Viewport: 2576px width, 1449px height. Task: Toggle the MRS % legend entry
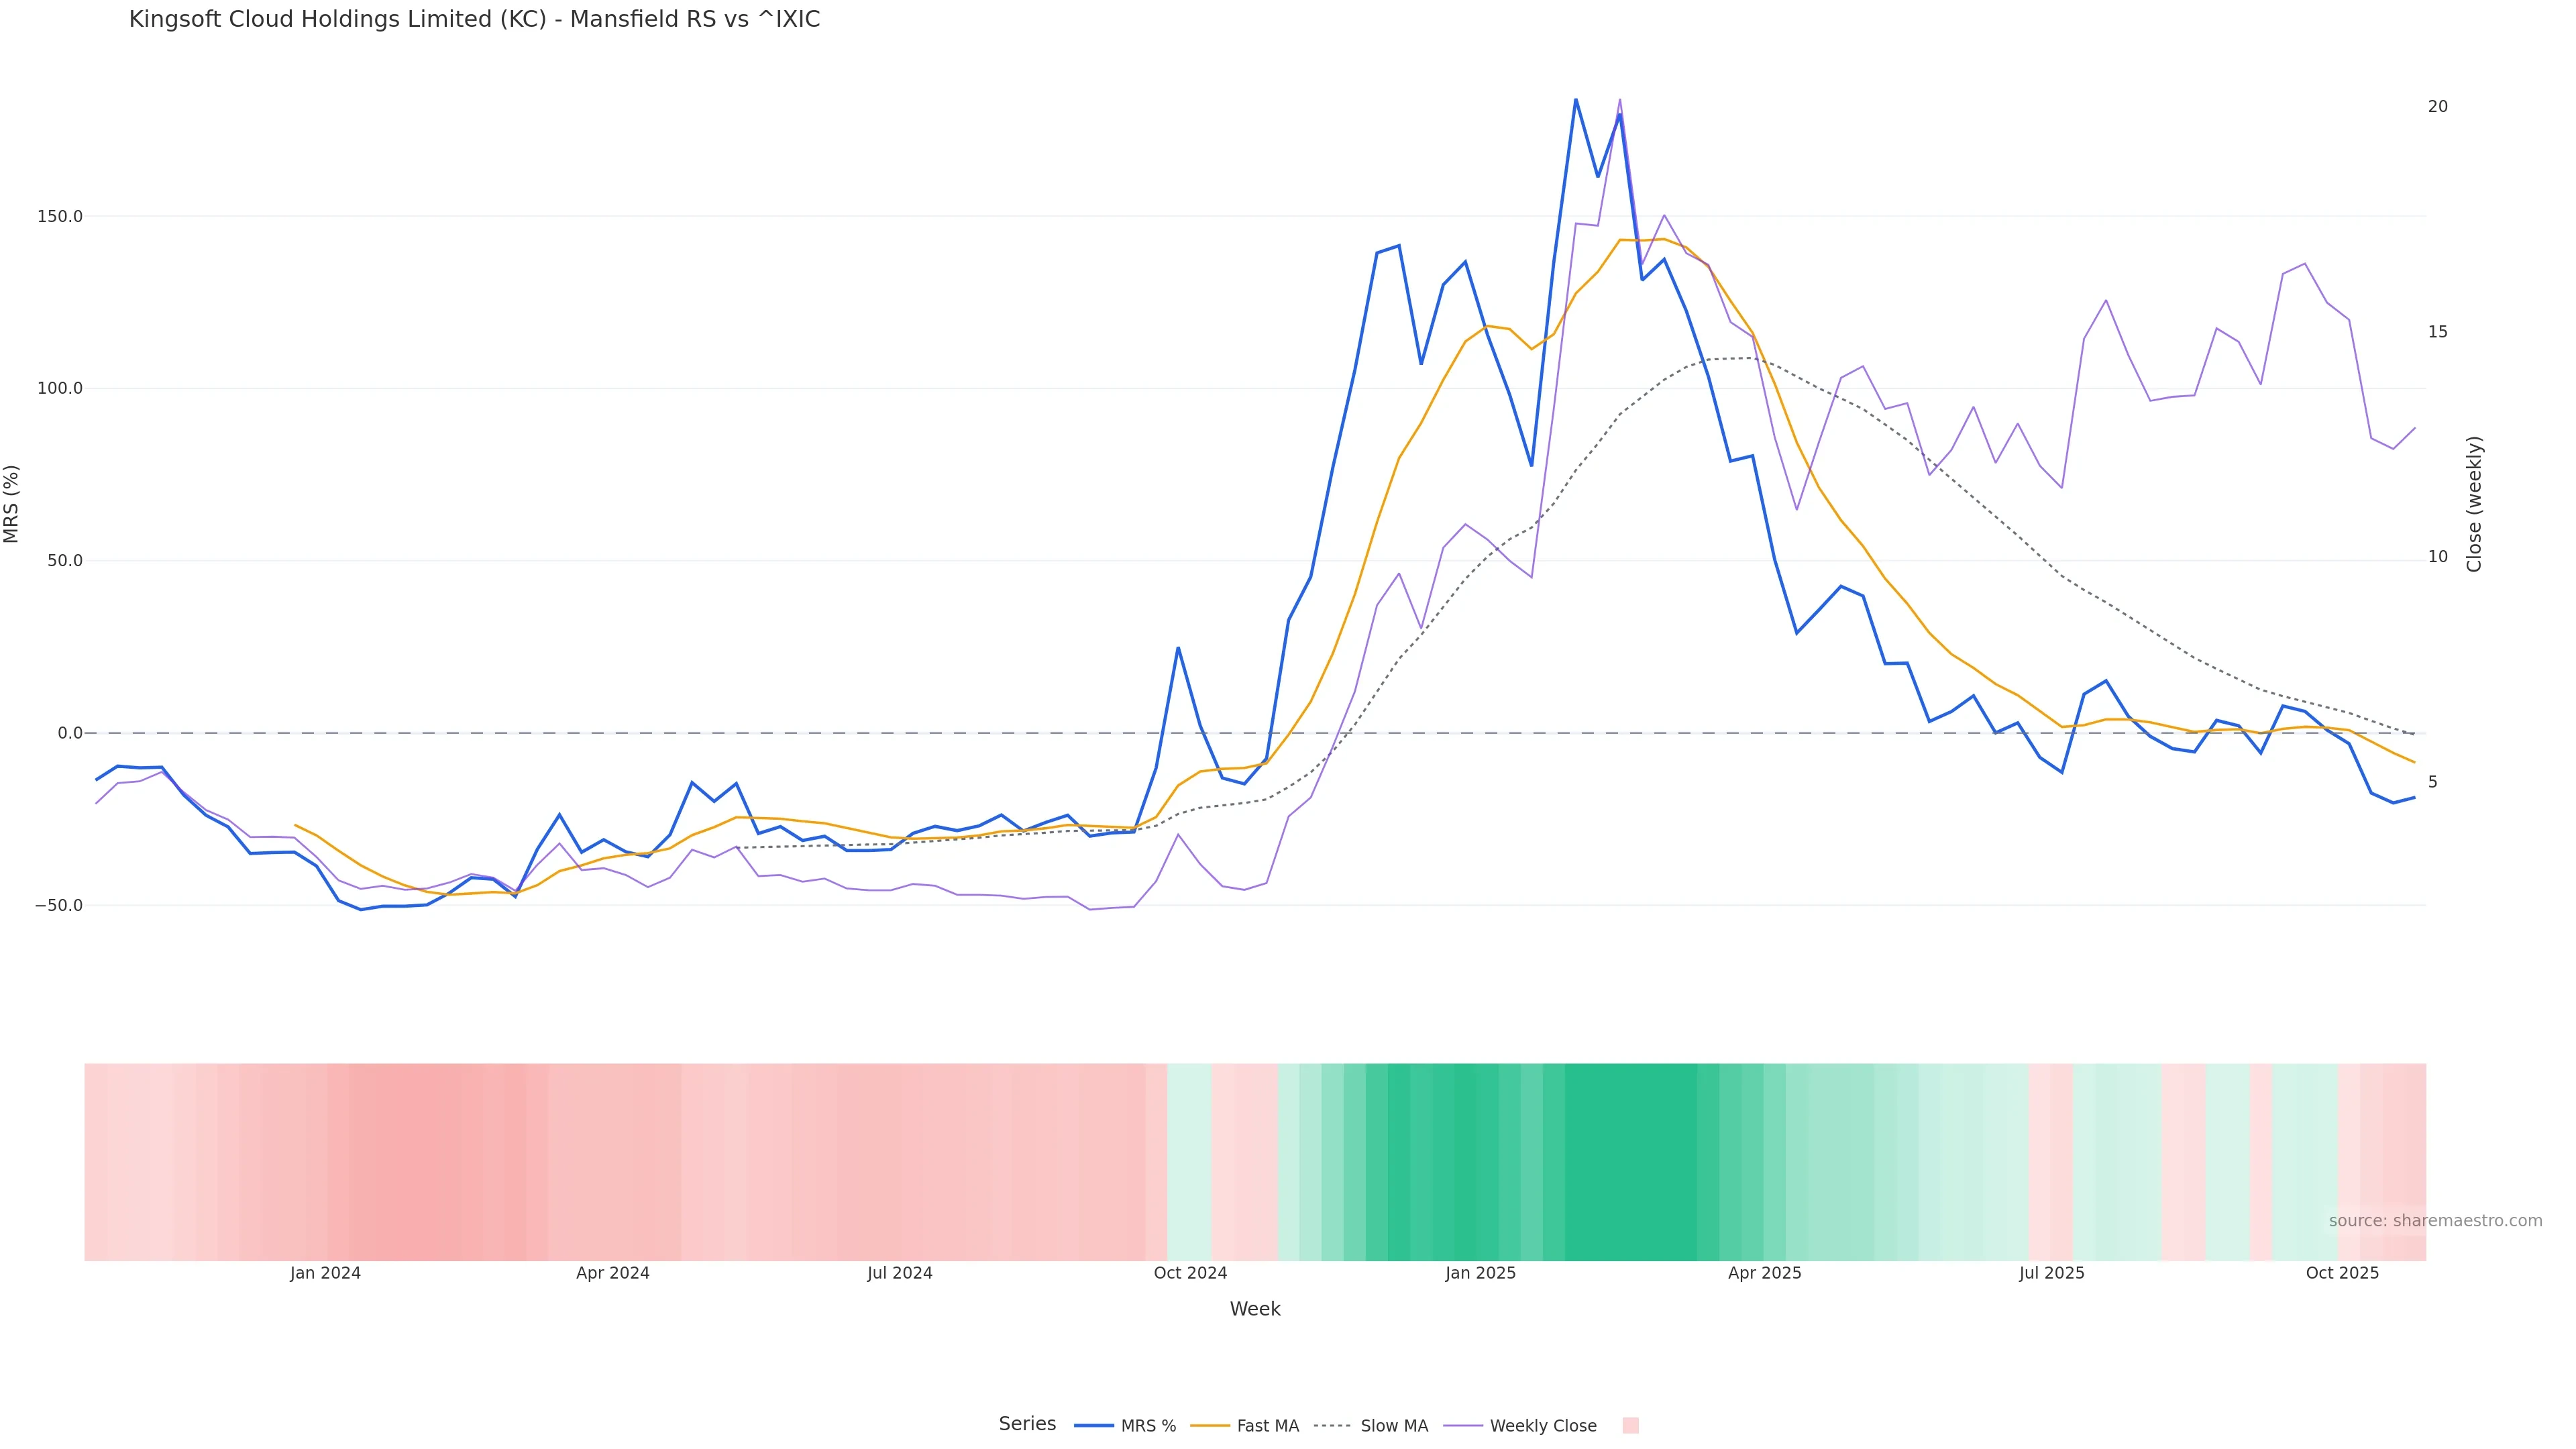tap(1148, 1426)
